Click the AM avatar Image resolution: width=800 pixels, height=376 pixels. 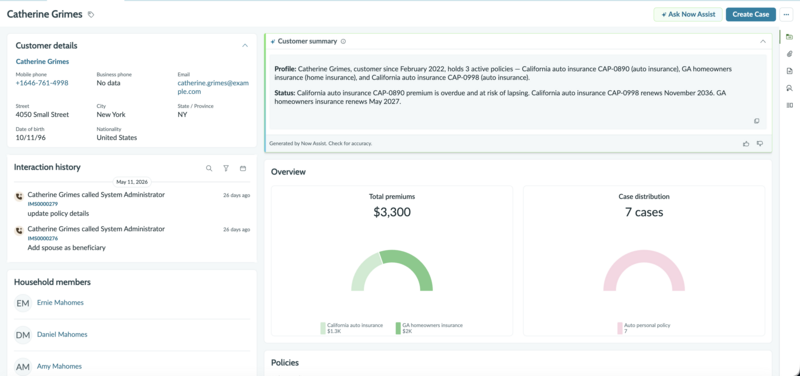point(22,367)
